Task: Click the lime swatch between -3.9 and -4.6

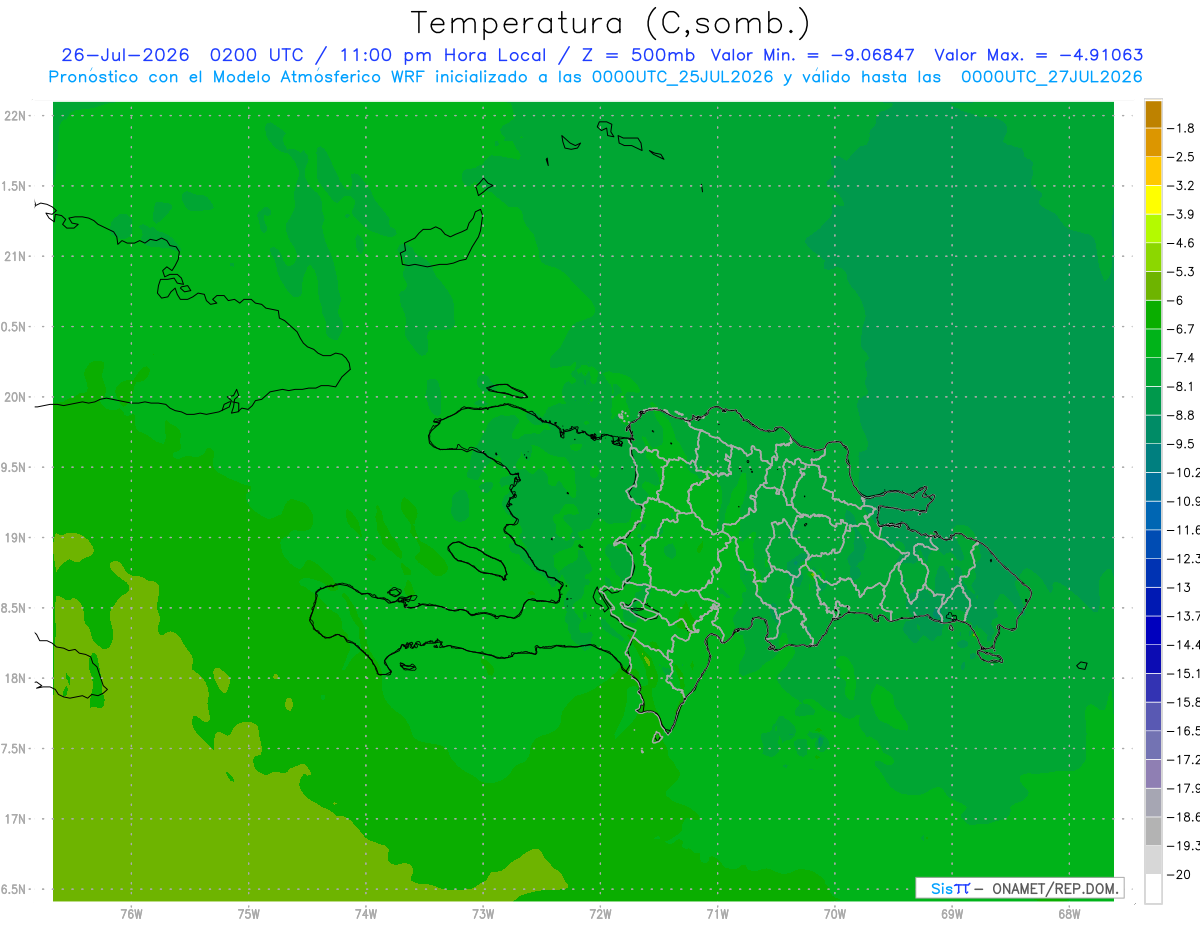Action: (1153, 229)
